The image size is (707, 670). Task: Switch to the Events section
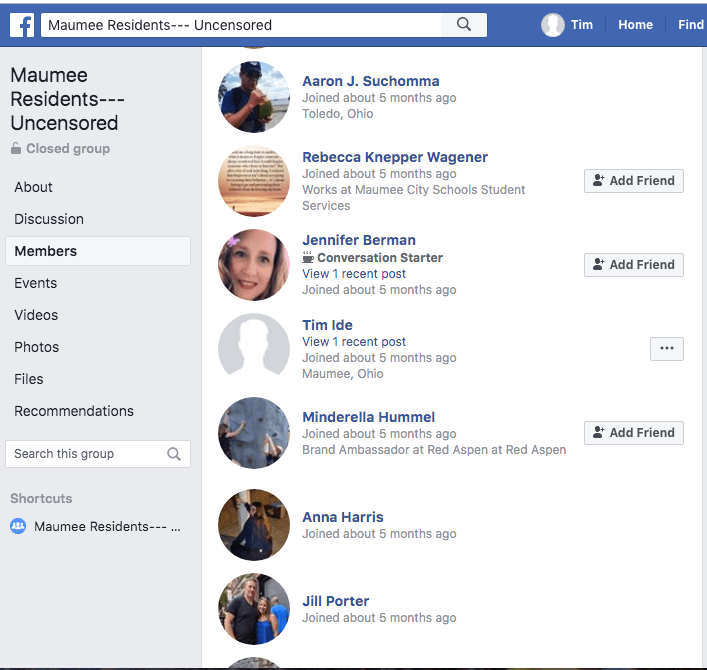pos(36,283)
